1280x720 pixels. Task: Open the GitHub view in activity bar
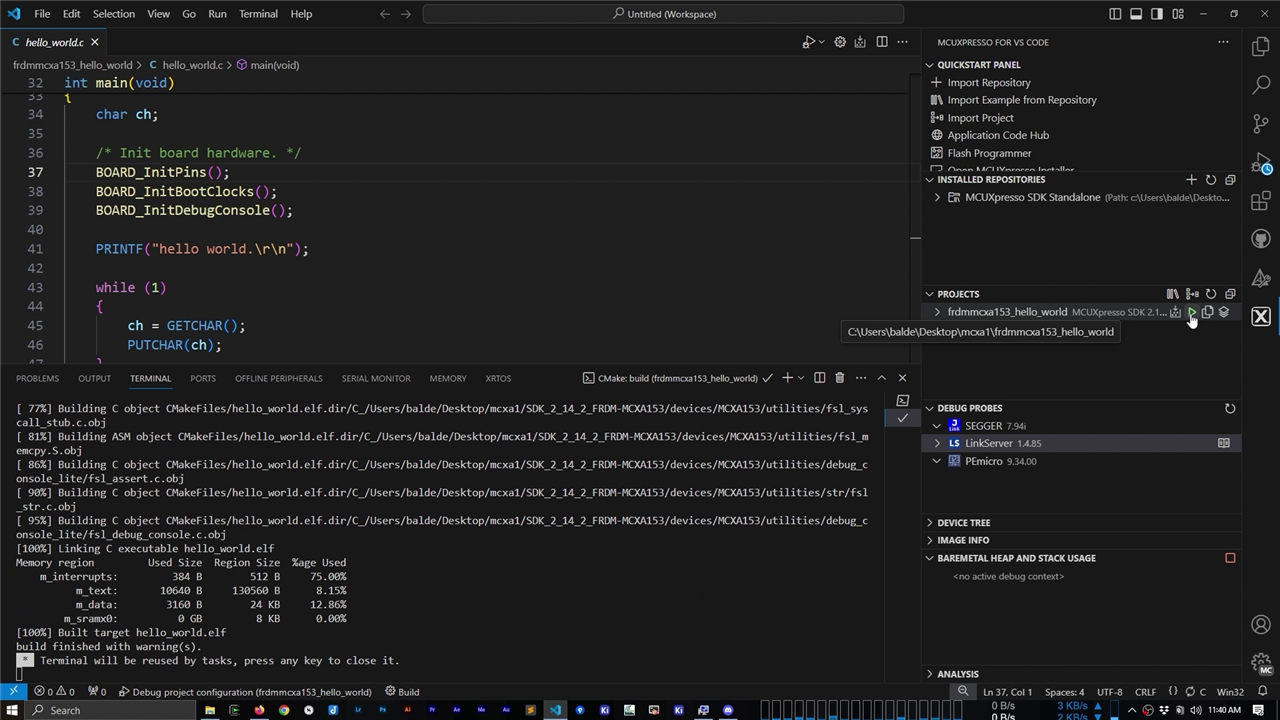click(x=1260, y=239)
